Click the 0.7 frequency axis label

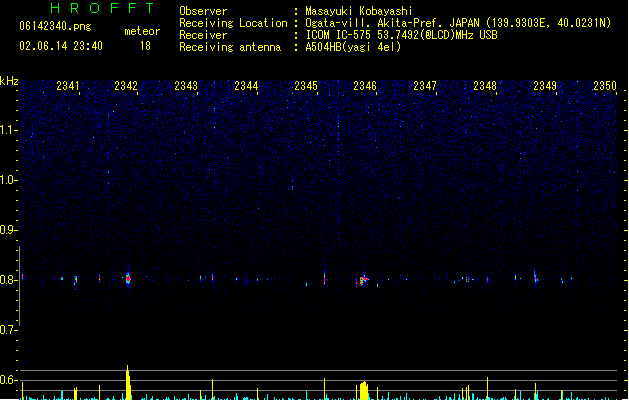tap(8, 330)
